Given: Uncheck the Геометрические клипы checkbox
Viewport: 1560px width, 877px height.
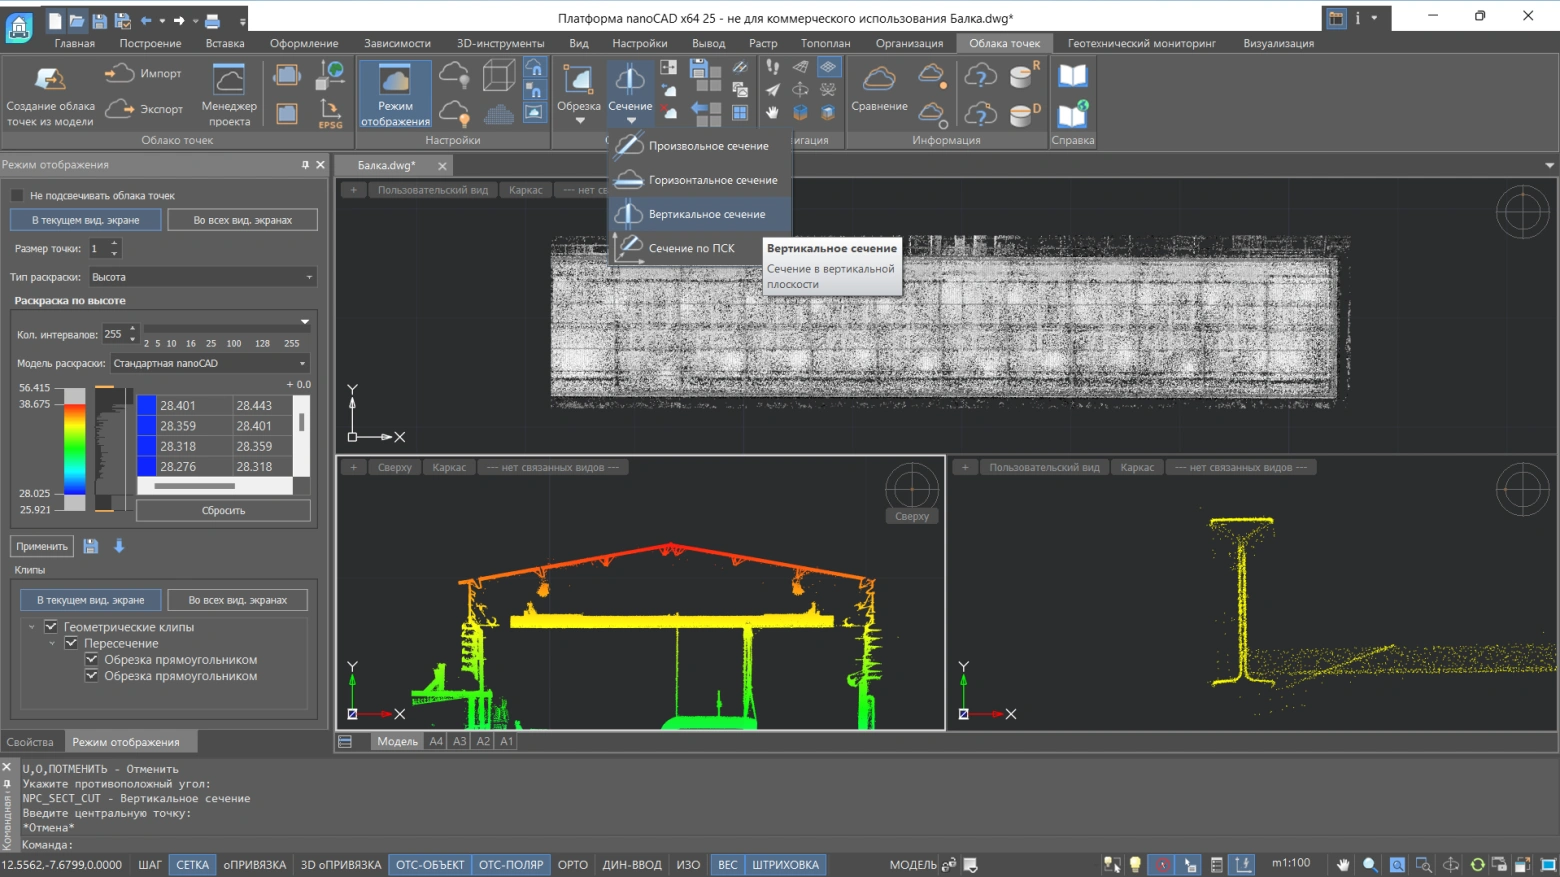Looking at the screenshot, I should click(x=51, y=627).
